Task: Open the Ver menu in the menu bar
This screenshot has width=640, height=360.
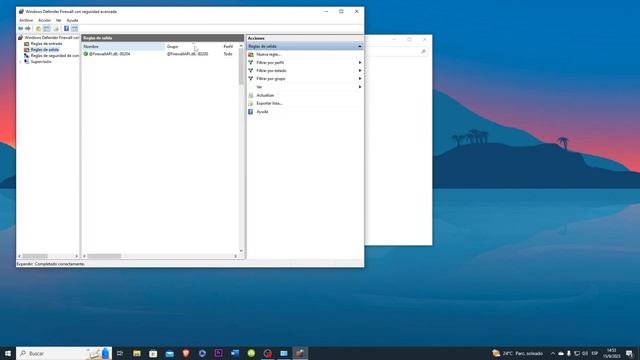Action: (x=59, y=20)
